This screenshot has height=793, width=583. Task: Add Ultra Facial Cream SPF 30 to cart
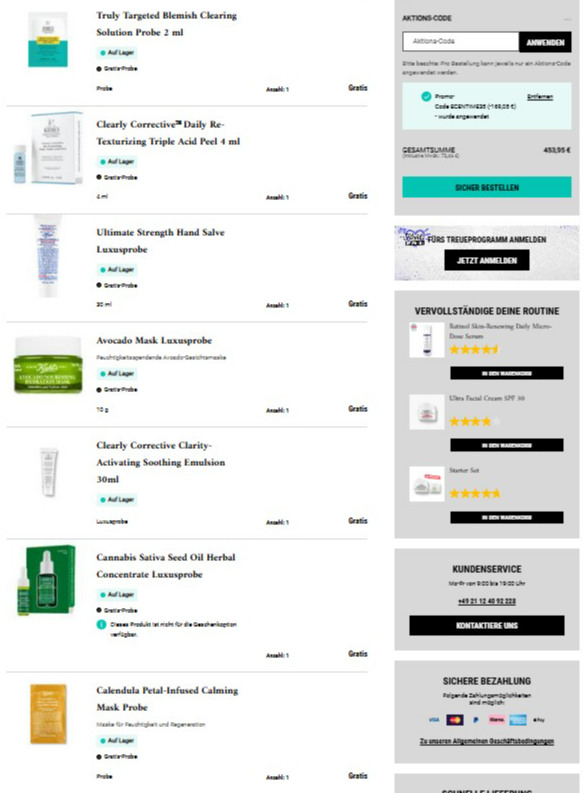tap(507, 445)
